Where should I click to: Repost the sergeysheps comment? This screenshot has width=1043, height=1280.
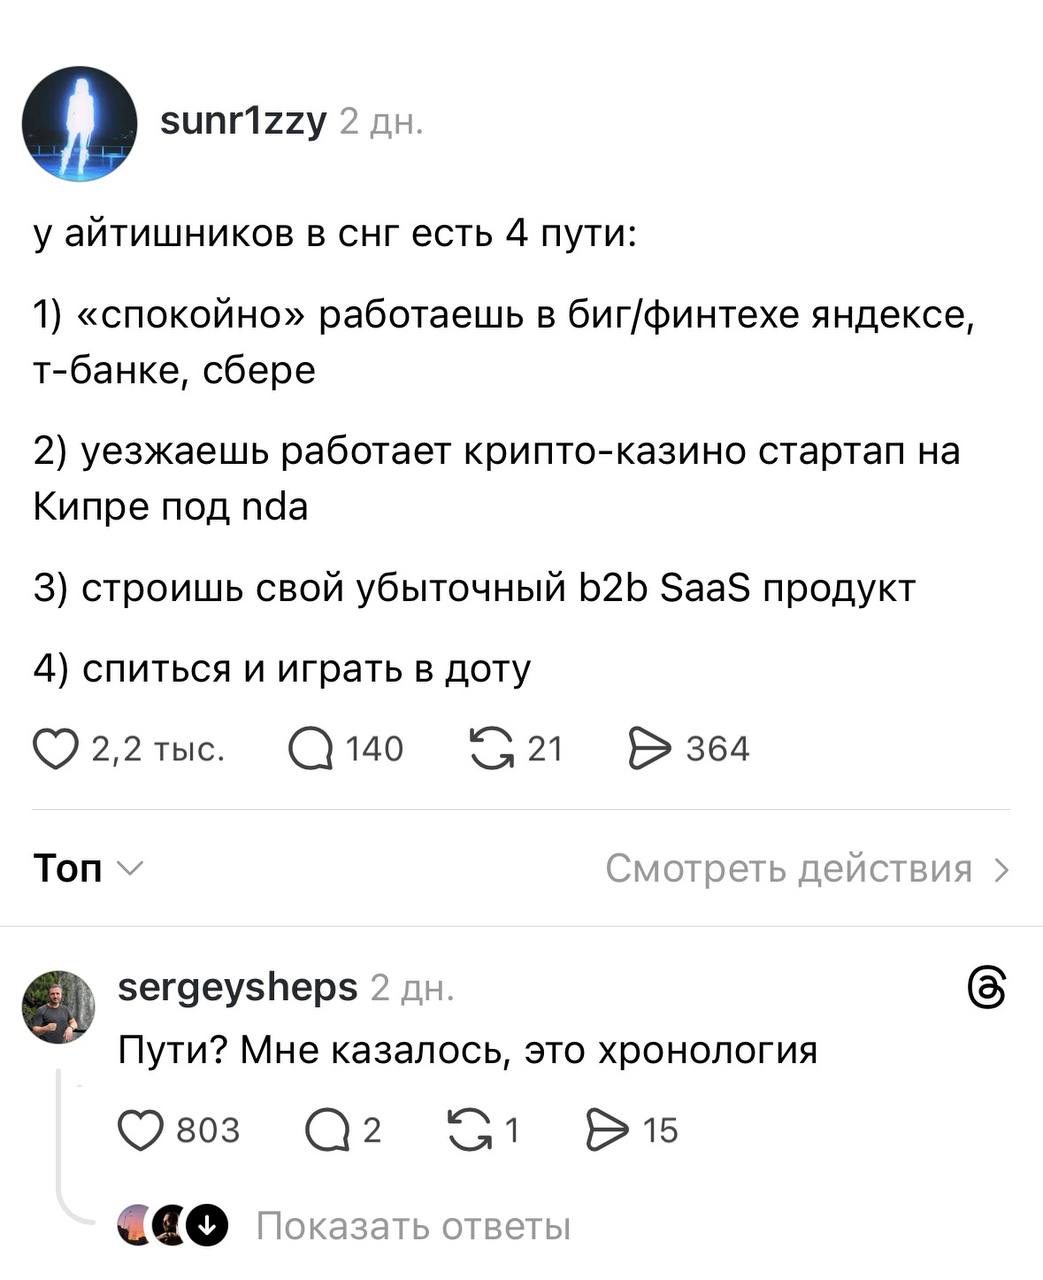tap(468, 1130)
